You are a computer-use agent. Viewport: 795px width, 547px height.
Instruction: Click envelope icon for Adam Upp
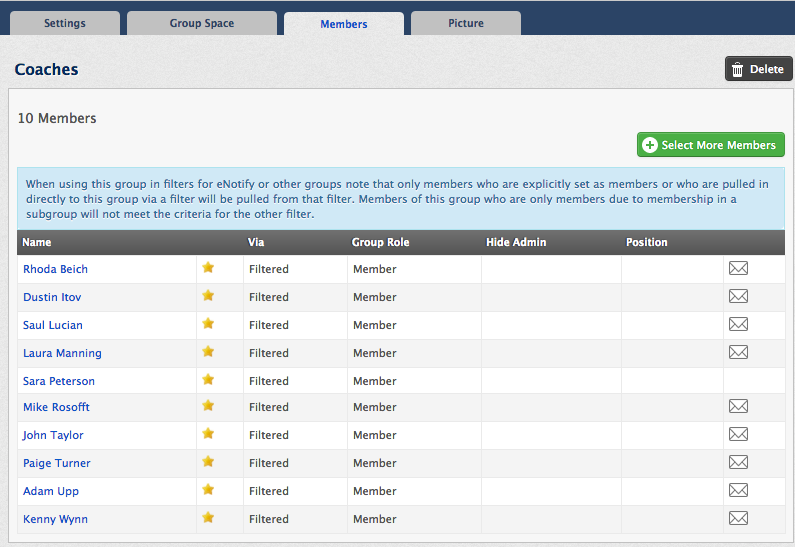click(x=738, y=490)
